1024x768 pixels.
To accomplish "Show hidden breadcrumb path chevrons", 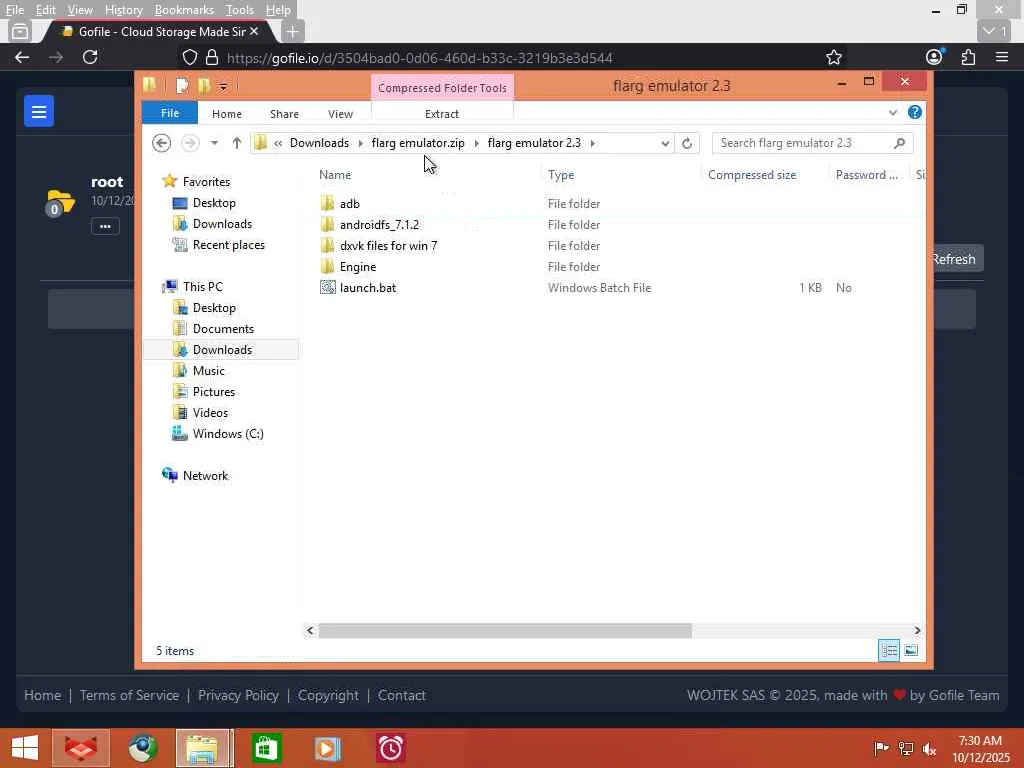I will click(x=278, y=143).
